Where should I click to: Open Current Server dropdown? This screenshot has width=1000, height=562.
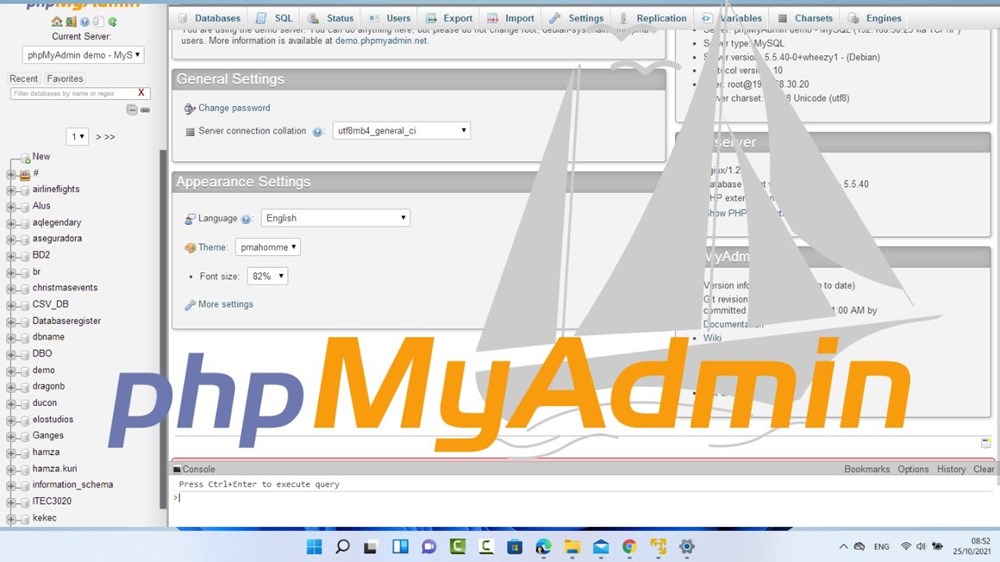pos(83,55)
